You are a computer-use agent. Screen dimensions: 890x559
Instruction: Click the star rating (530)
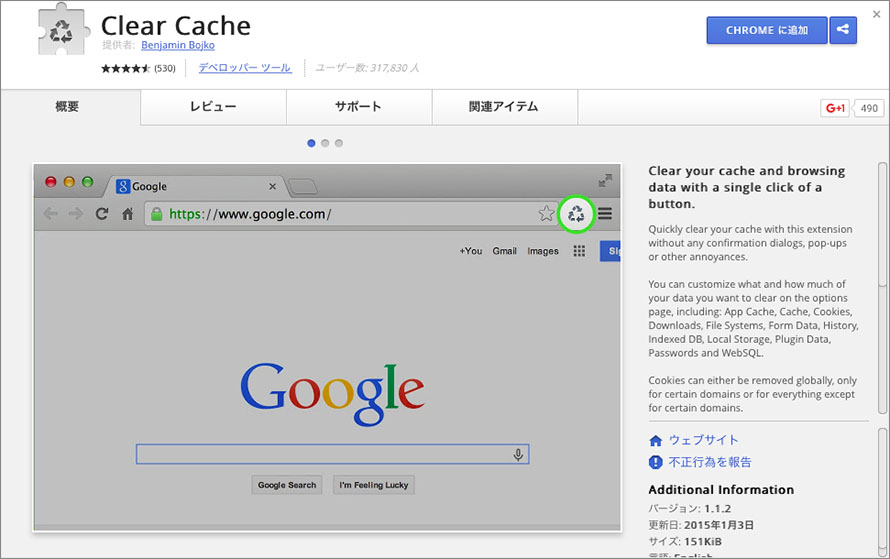(138, 68)
